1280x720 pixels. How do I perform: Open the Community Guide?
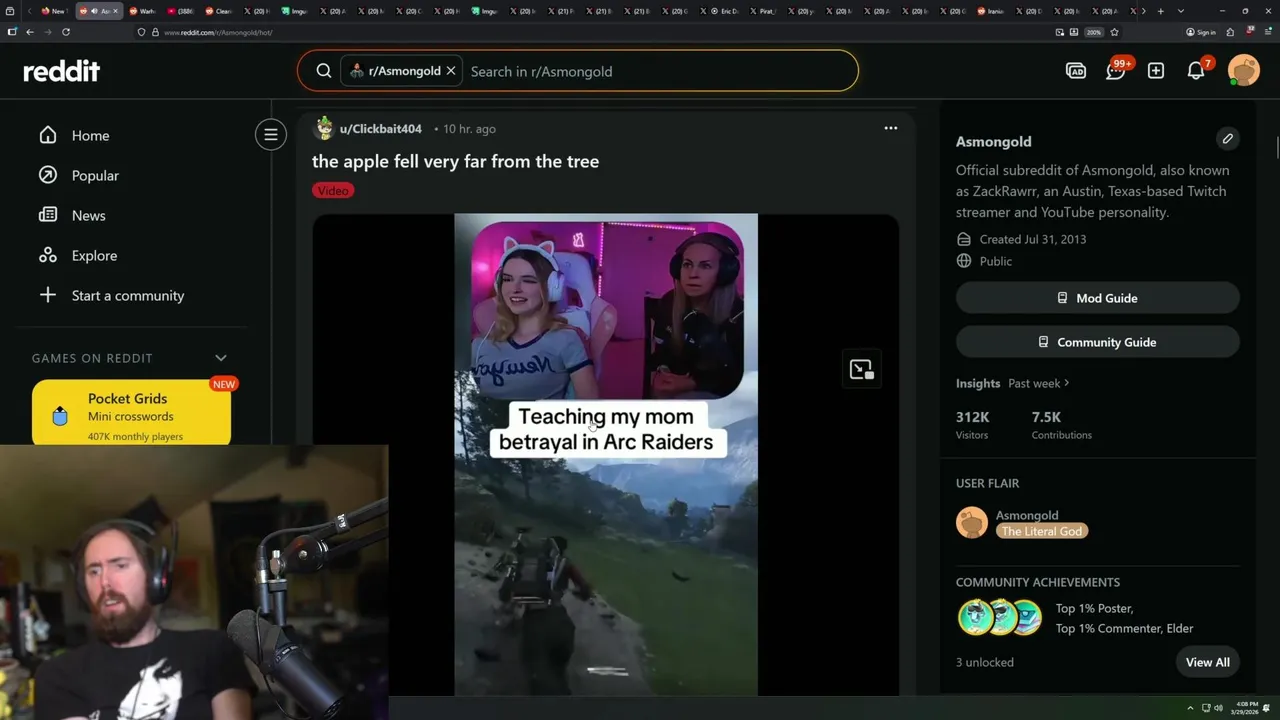(1097, 342)
